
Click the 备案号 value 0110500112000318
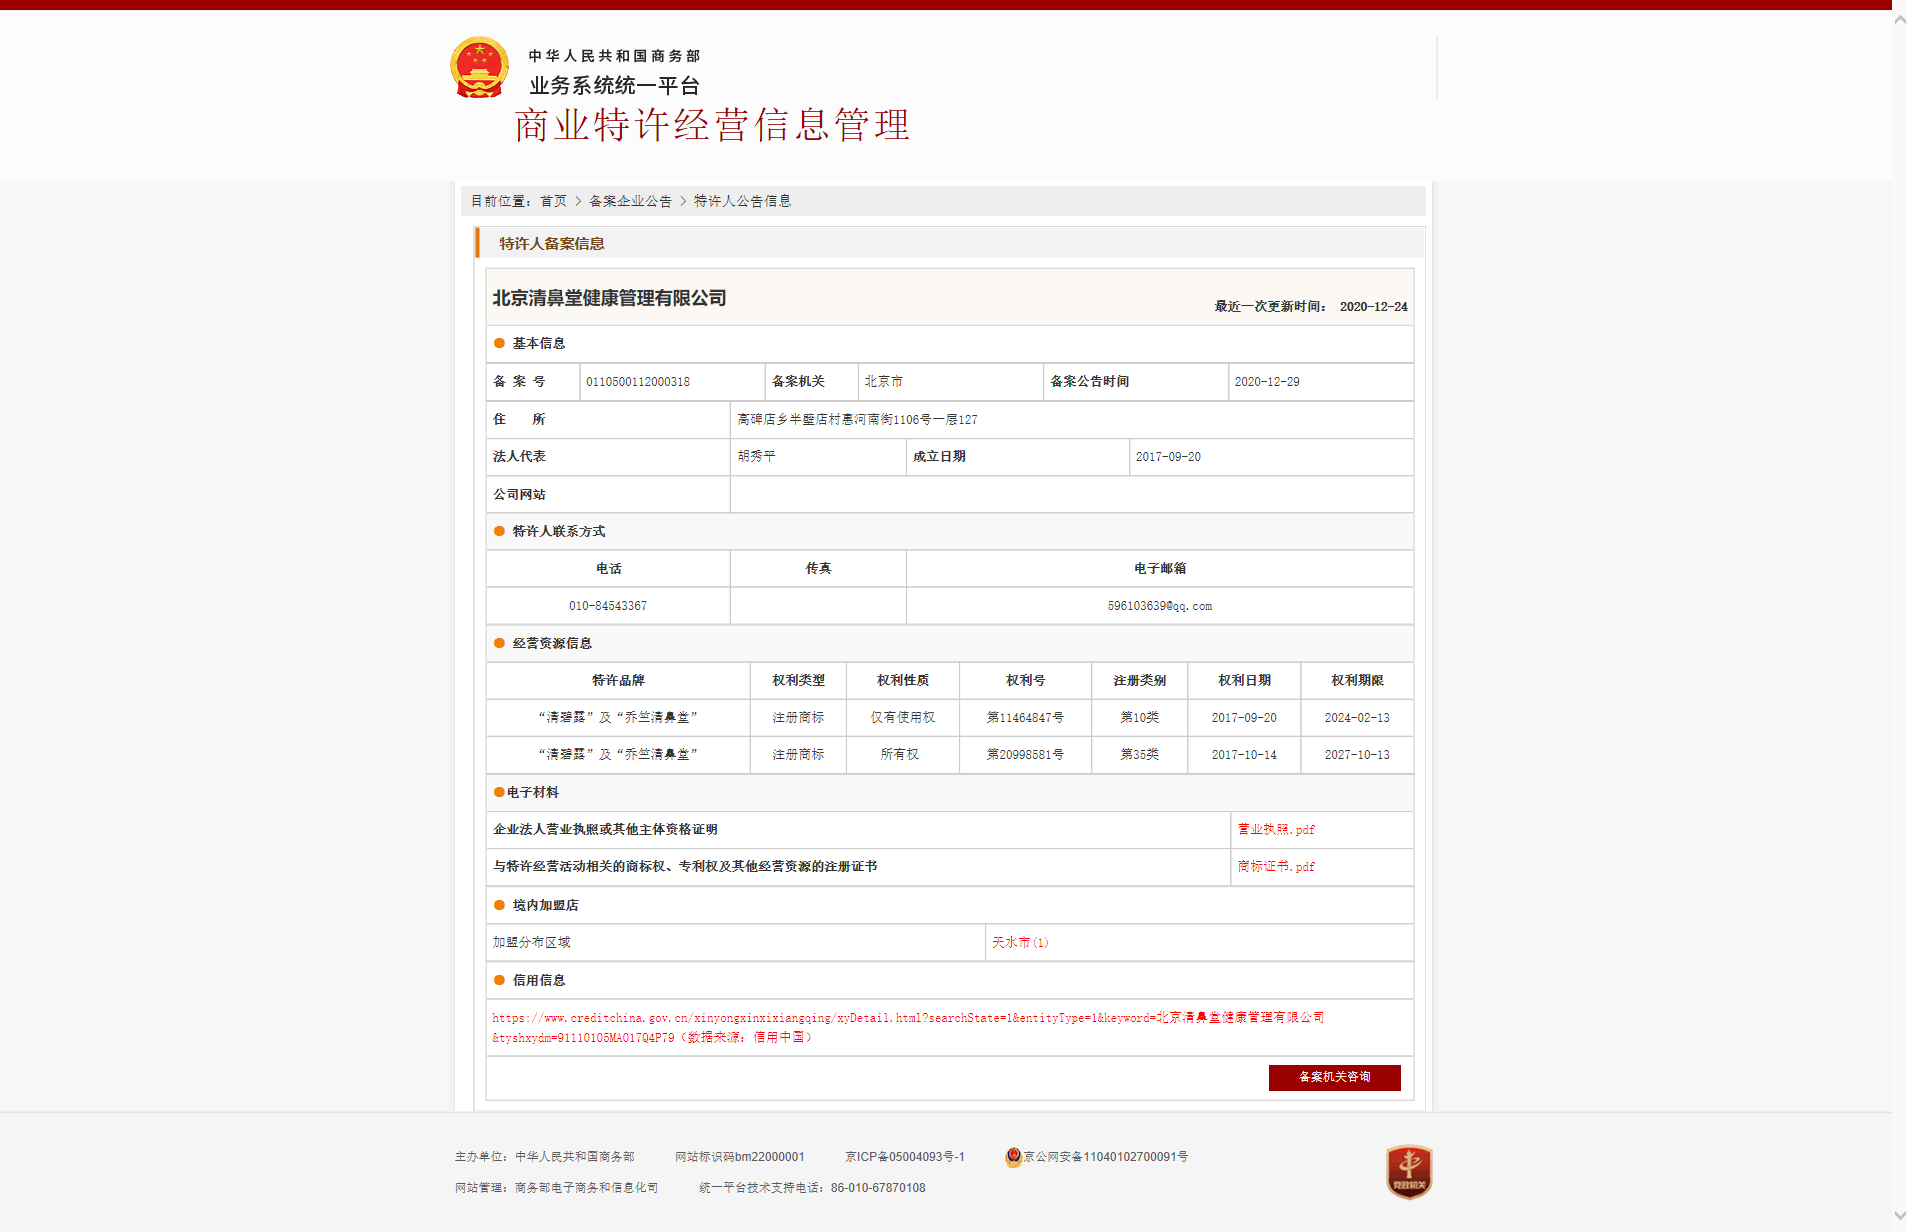point(638,382)
